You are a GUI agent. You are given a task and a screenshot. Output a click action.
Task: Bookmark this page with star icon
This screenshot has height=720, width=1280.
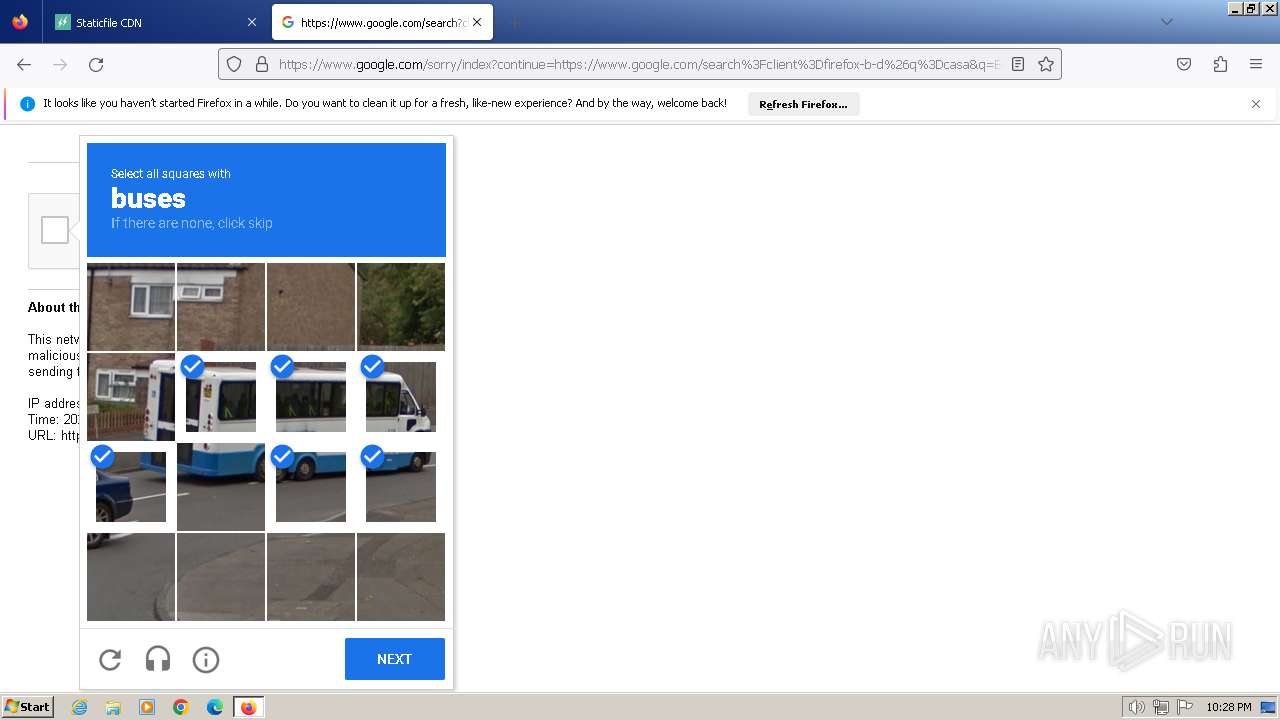[x=1046, y=64]
